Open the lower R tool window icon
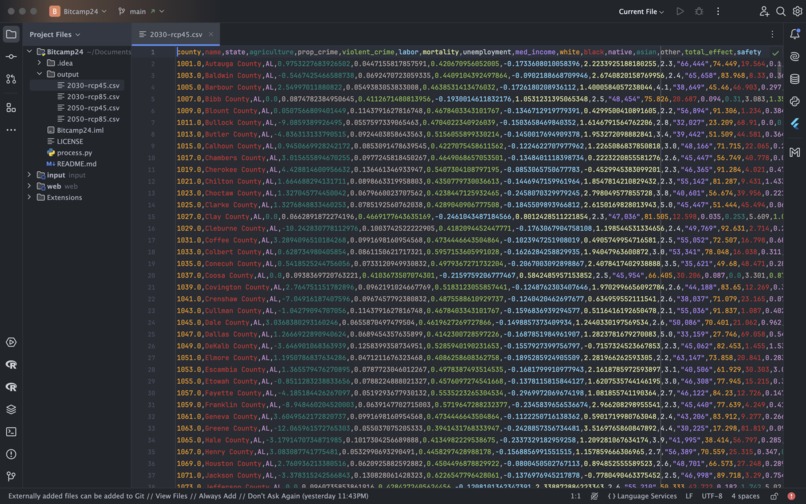The height and width of the screenshot is (504, 806). [11, 387]
